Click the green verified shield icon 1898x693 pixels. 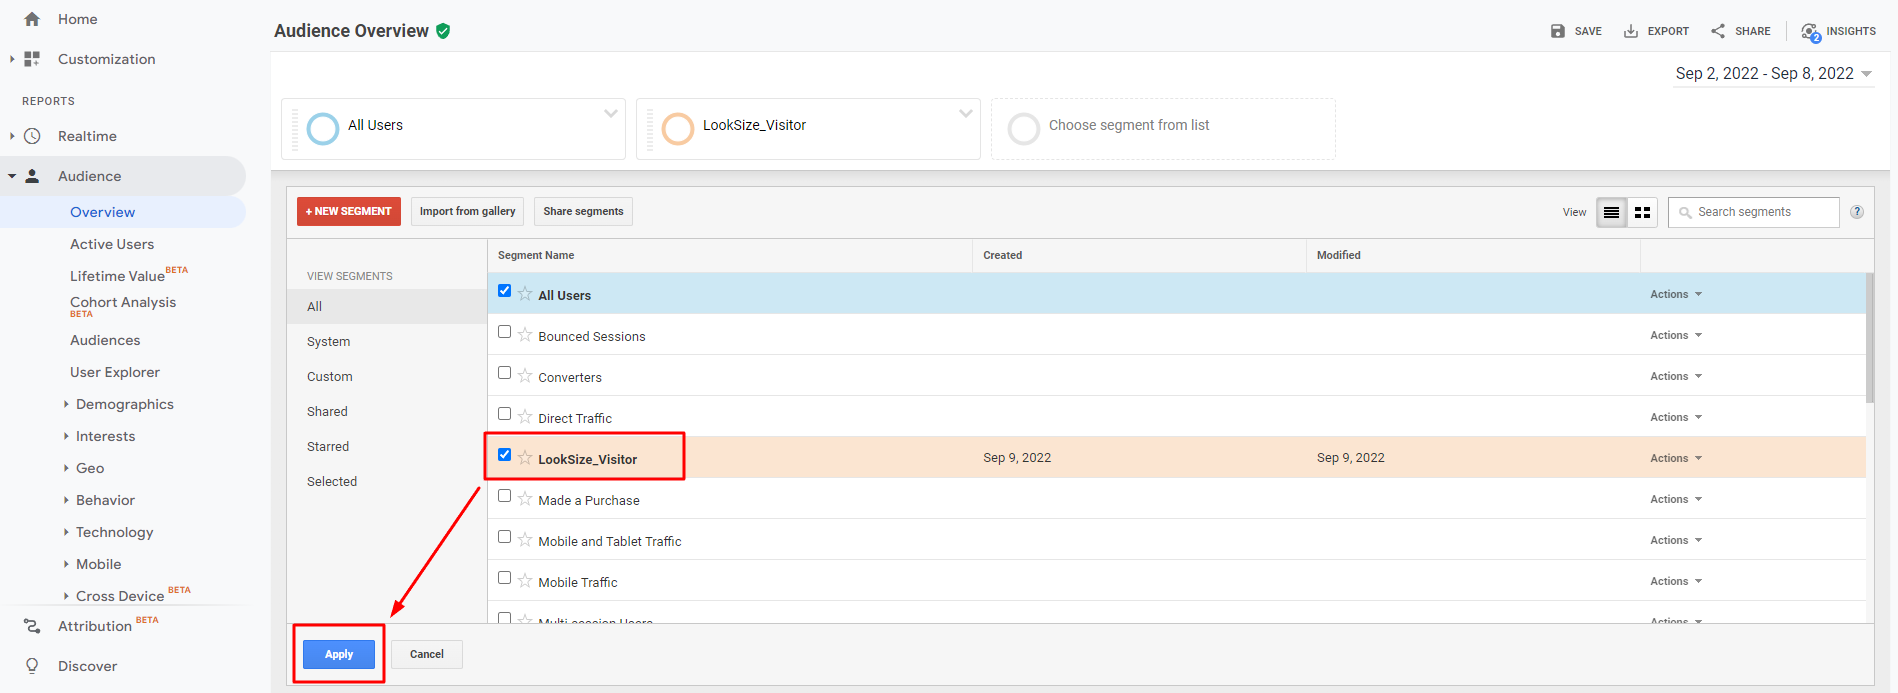(x=443, y=31)
